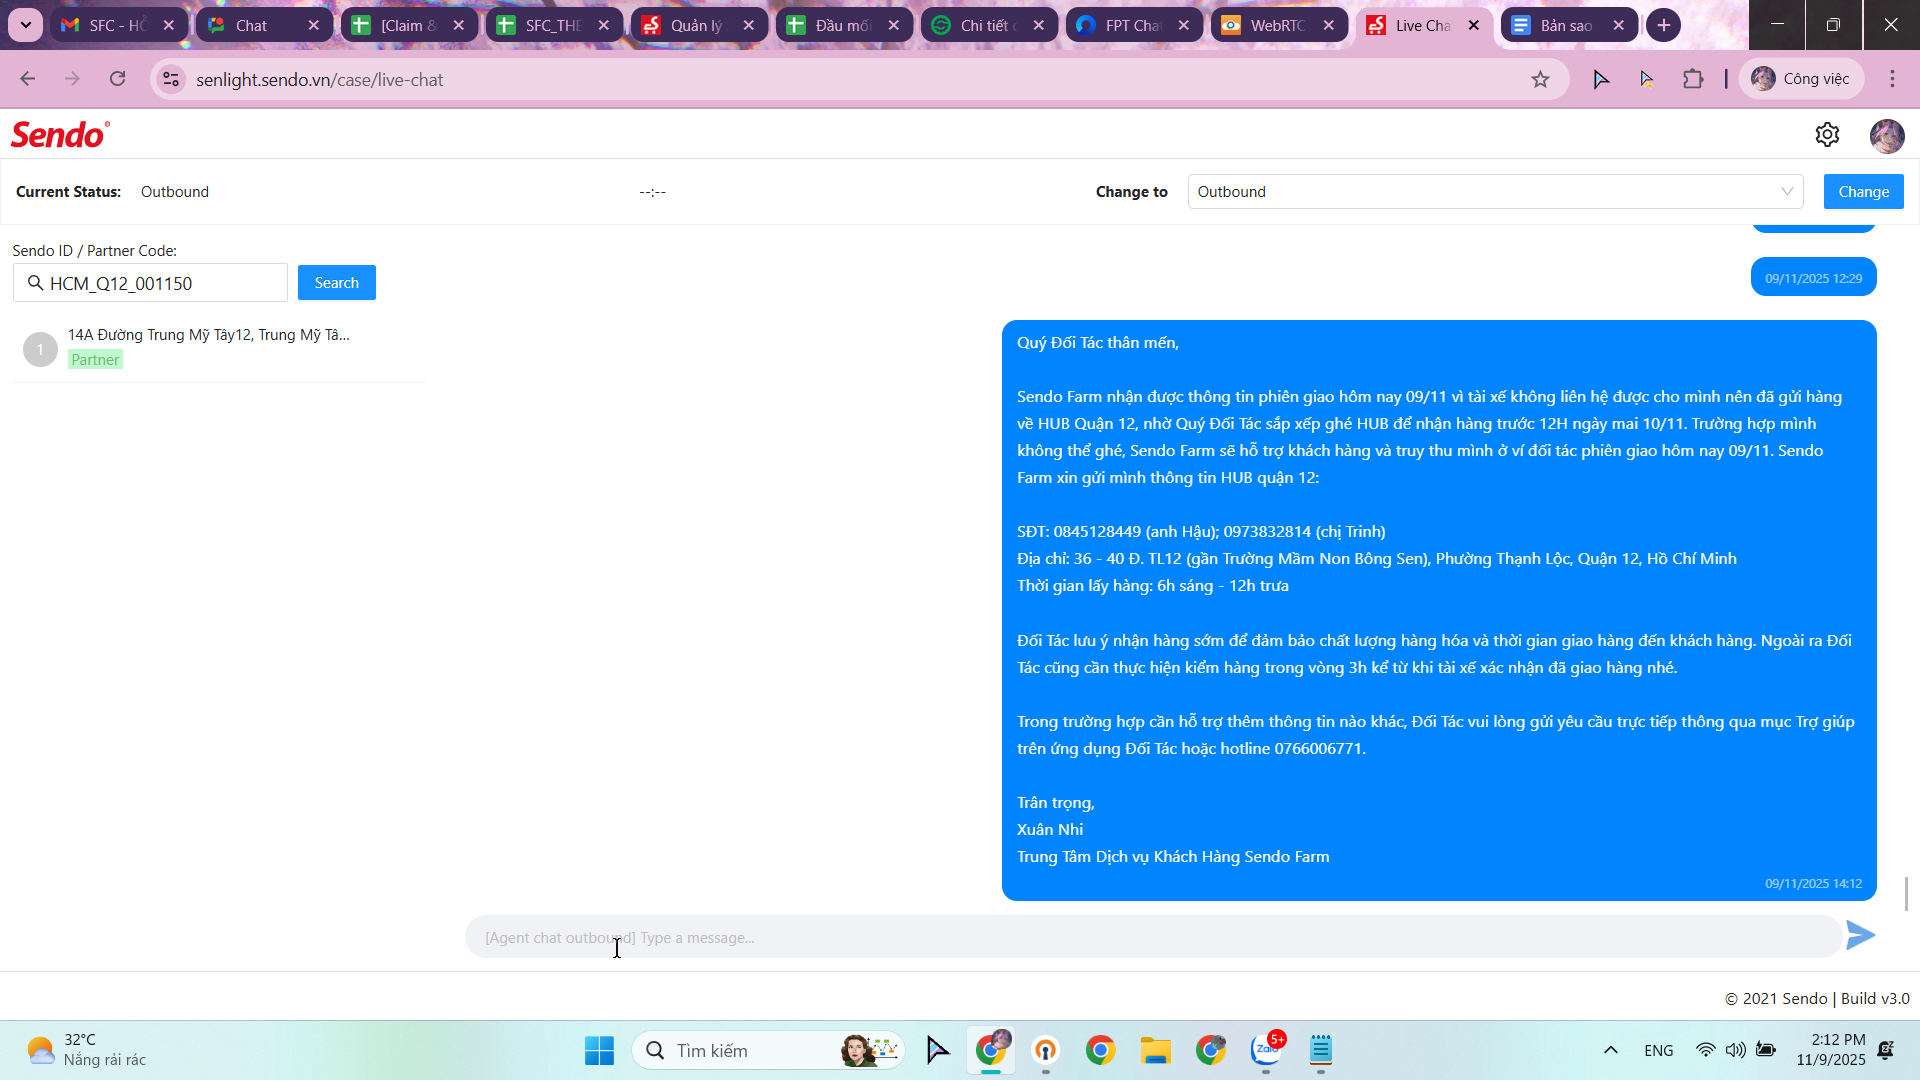Focus the Type a message input
This screenshot has height=1080, width=1920.
click(1150, 938)
